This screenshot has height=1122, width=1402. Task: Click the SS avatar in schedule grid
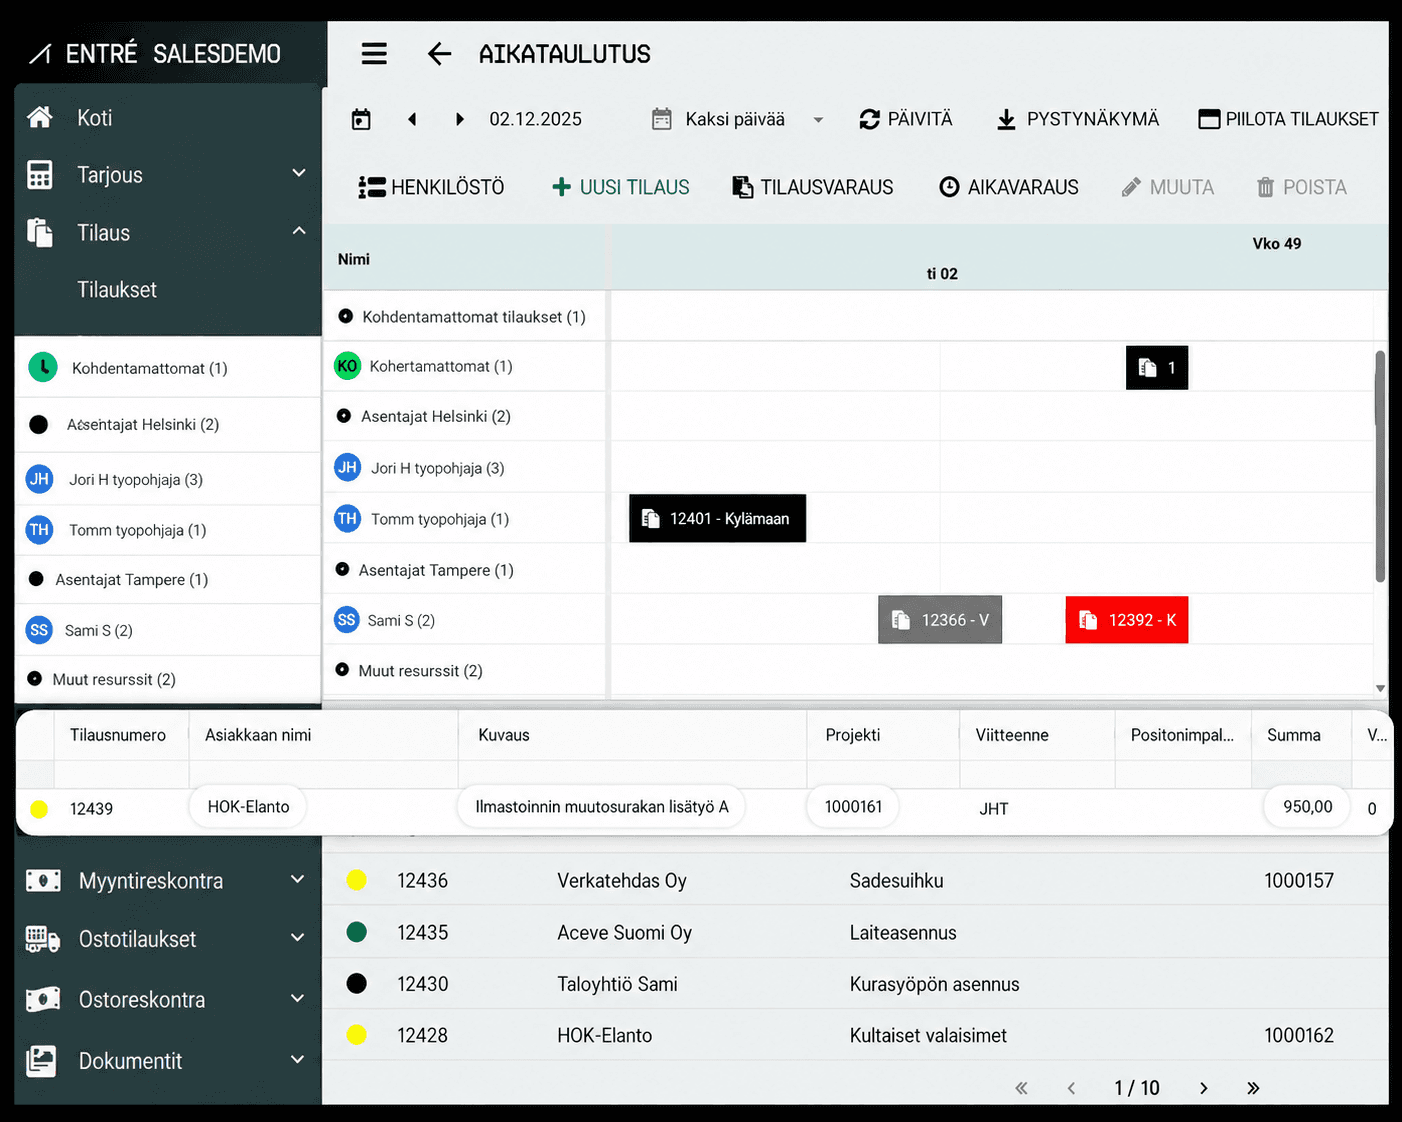pos(346,620)
